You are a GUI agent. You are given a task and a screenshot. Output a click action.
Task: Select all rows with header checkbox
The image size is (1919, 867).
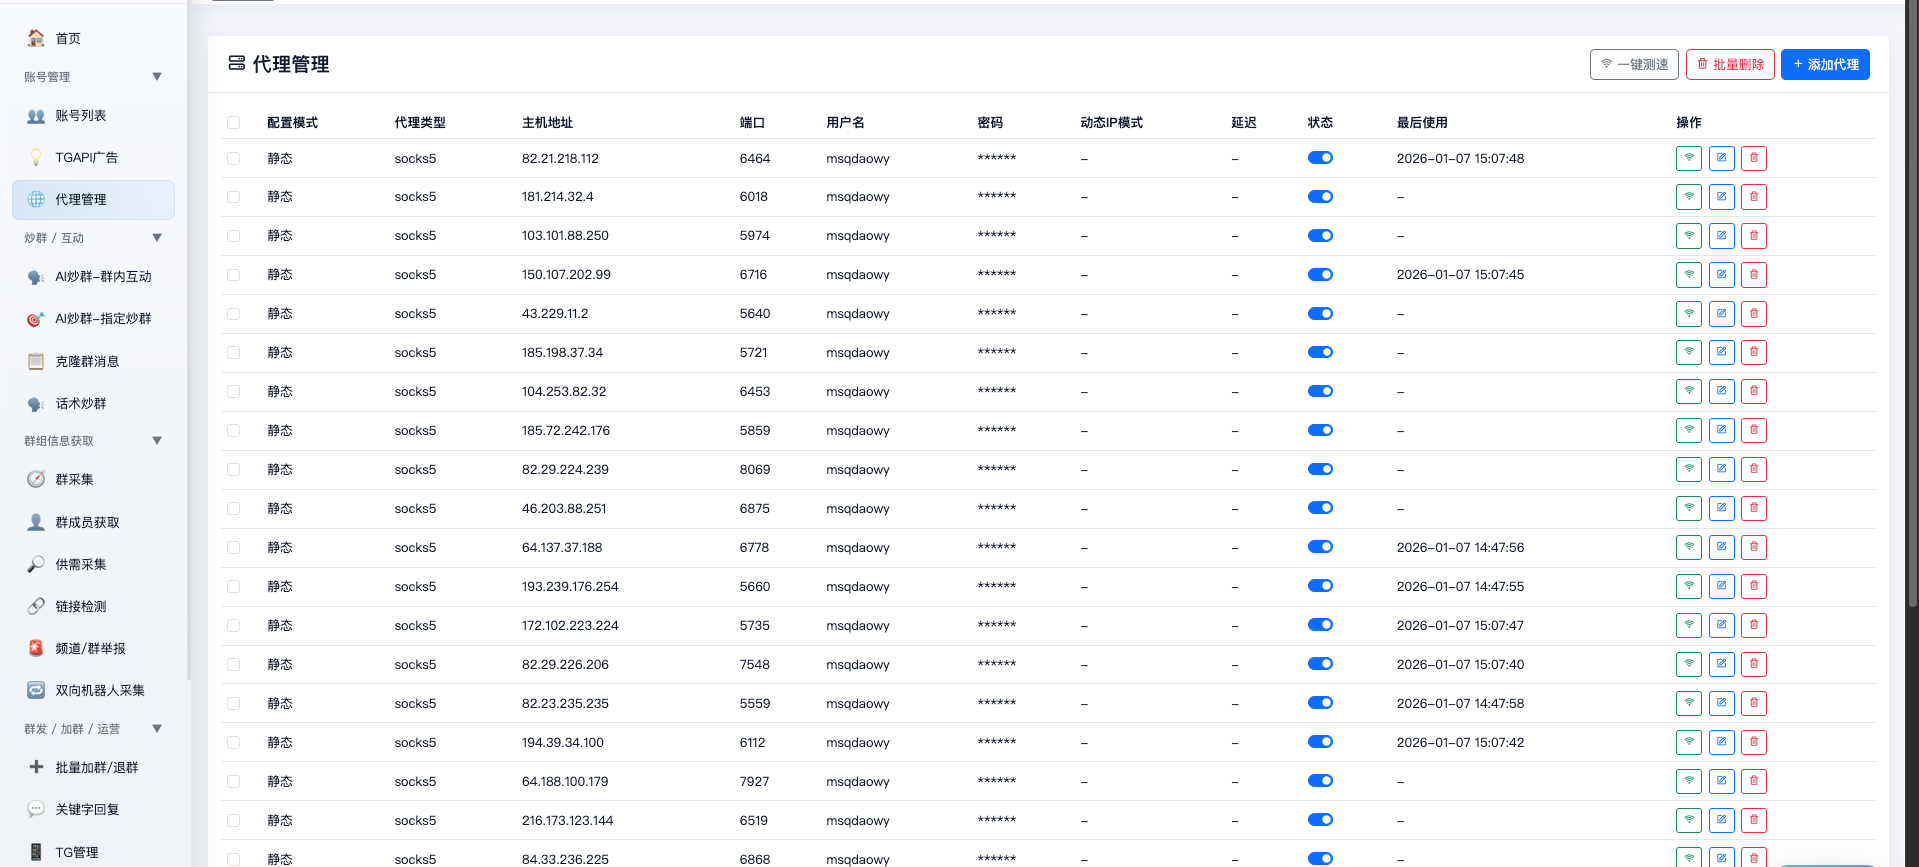(x=234, y=123)
